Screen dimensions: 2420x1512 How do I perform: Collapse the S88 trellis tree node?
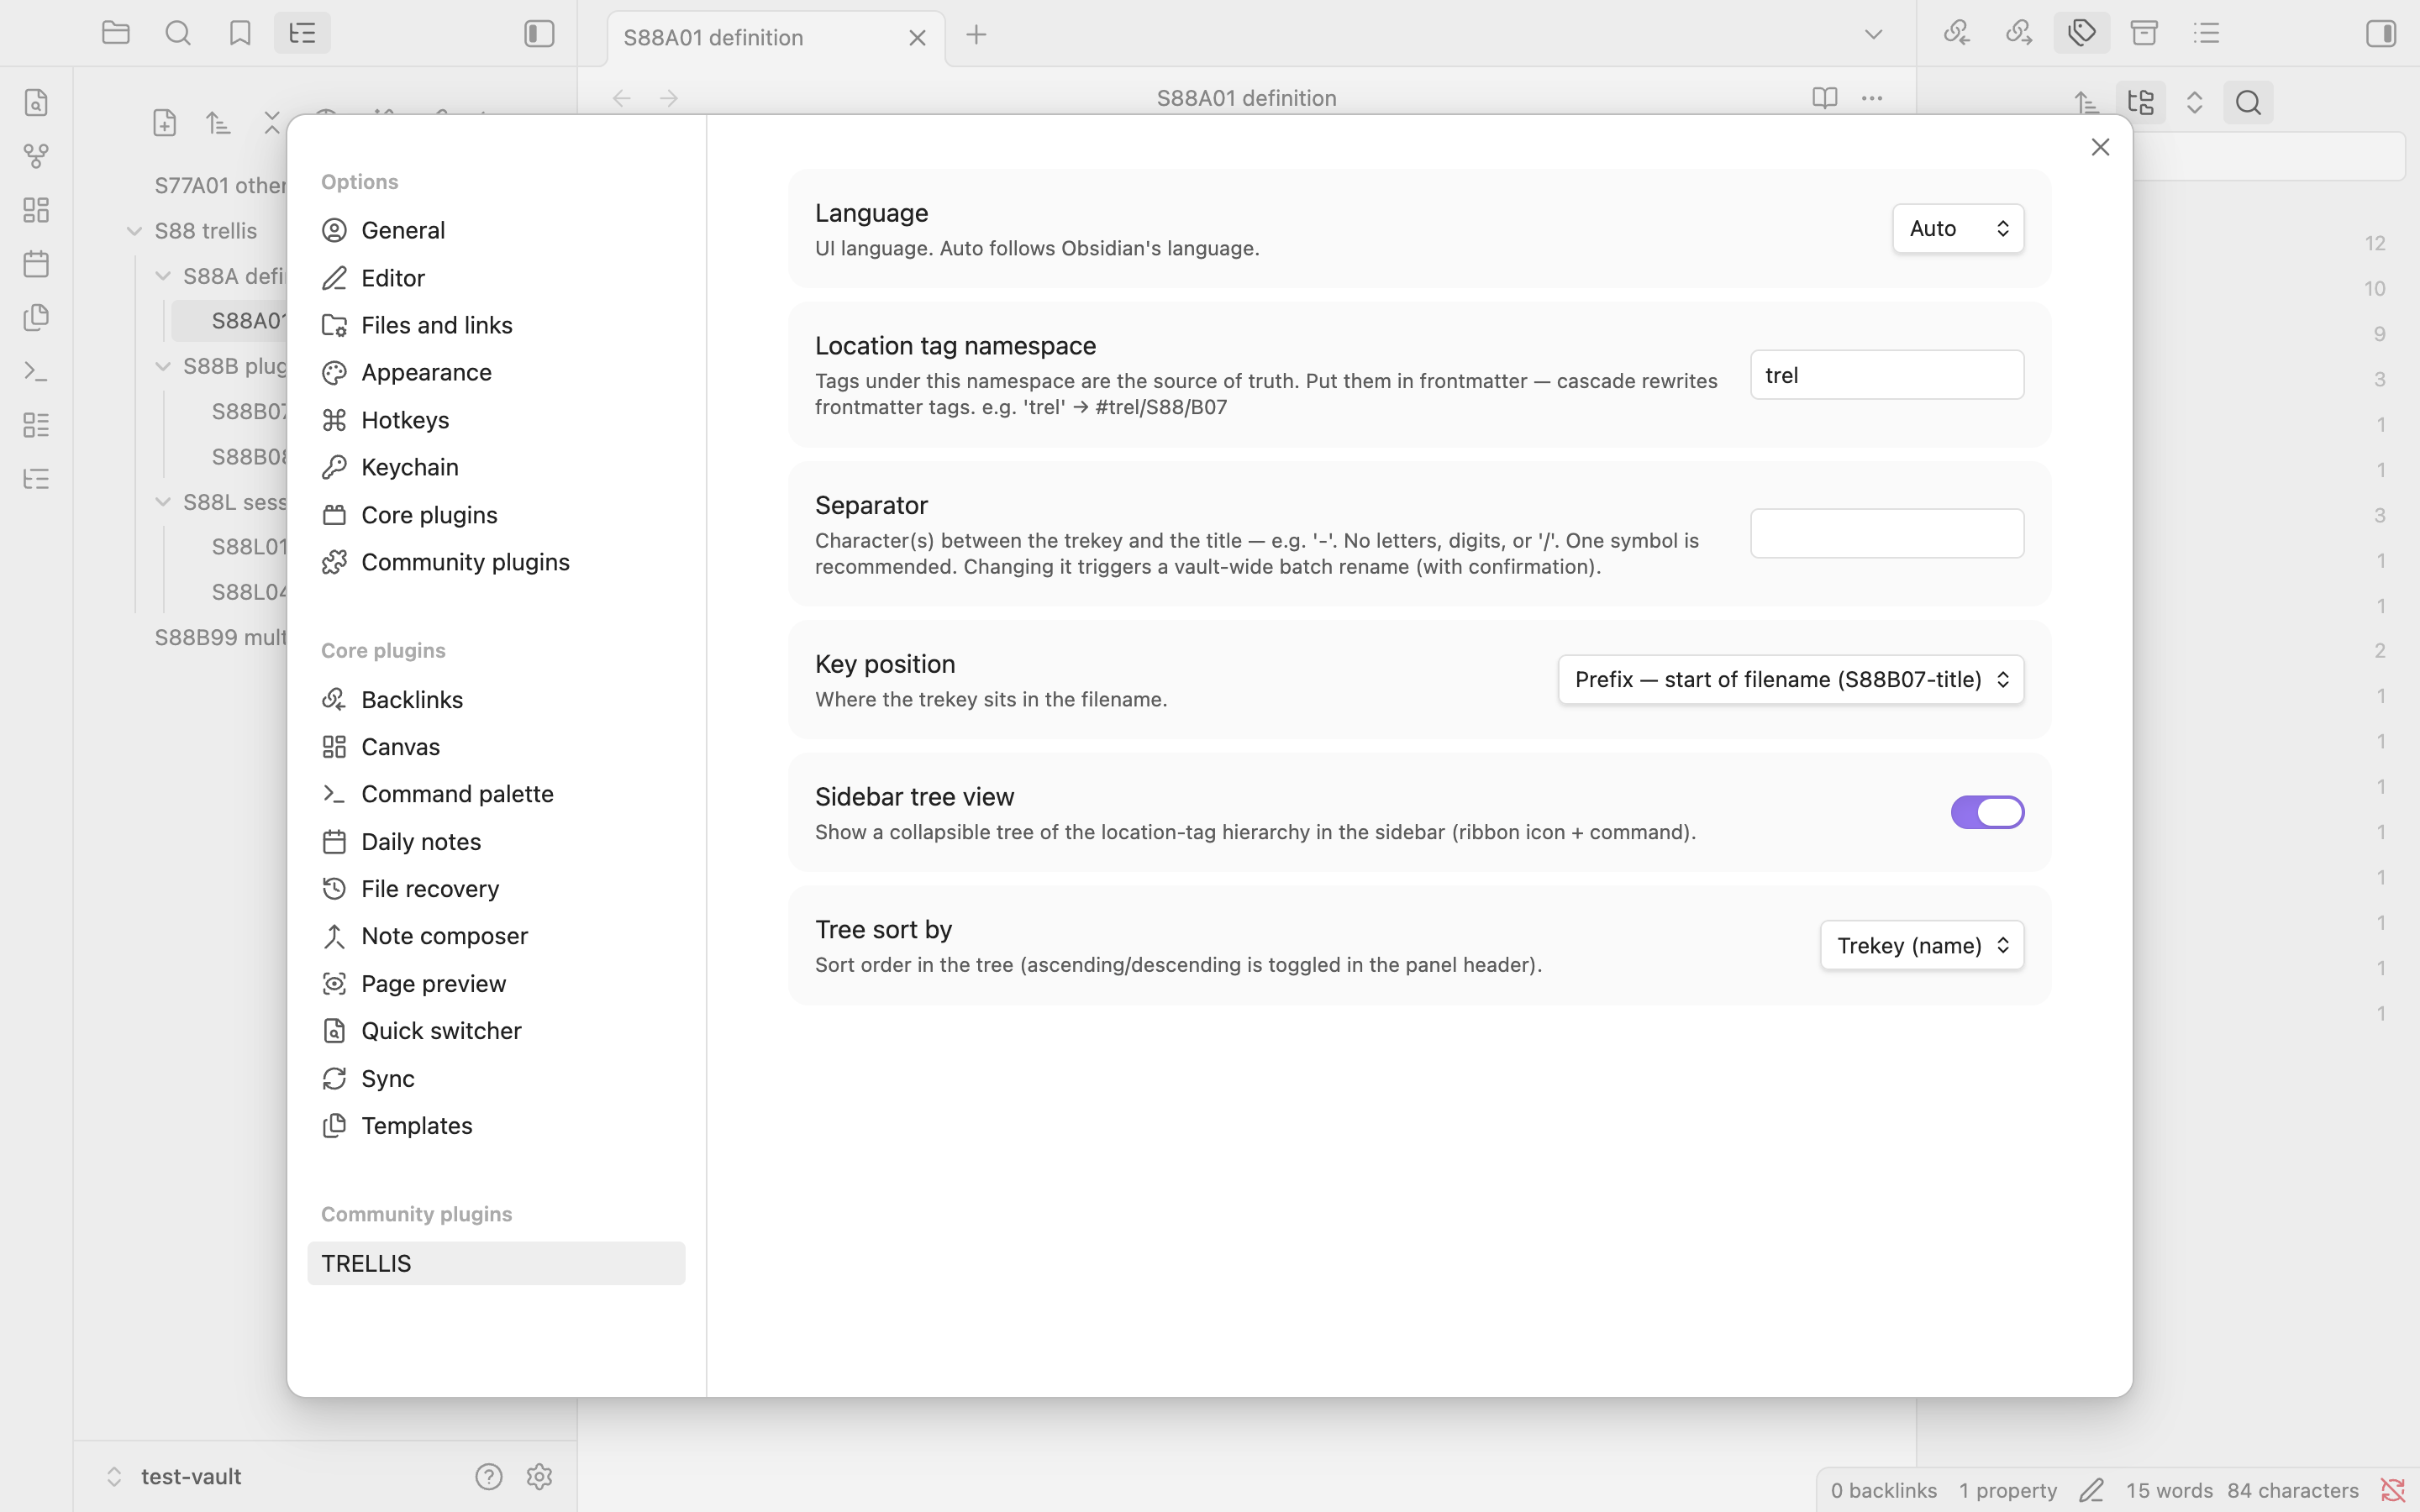(x=134, y=231)
